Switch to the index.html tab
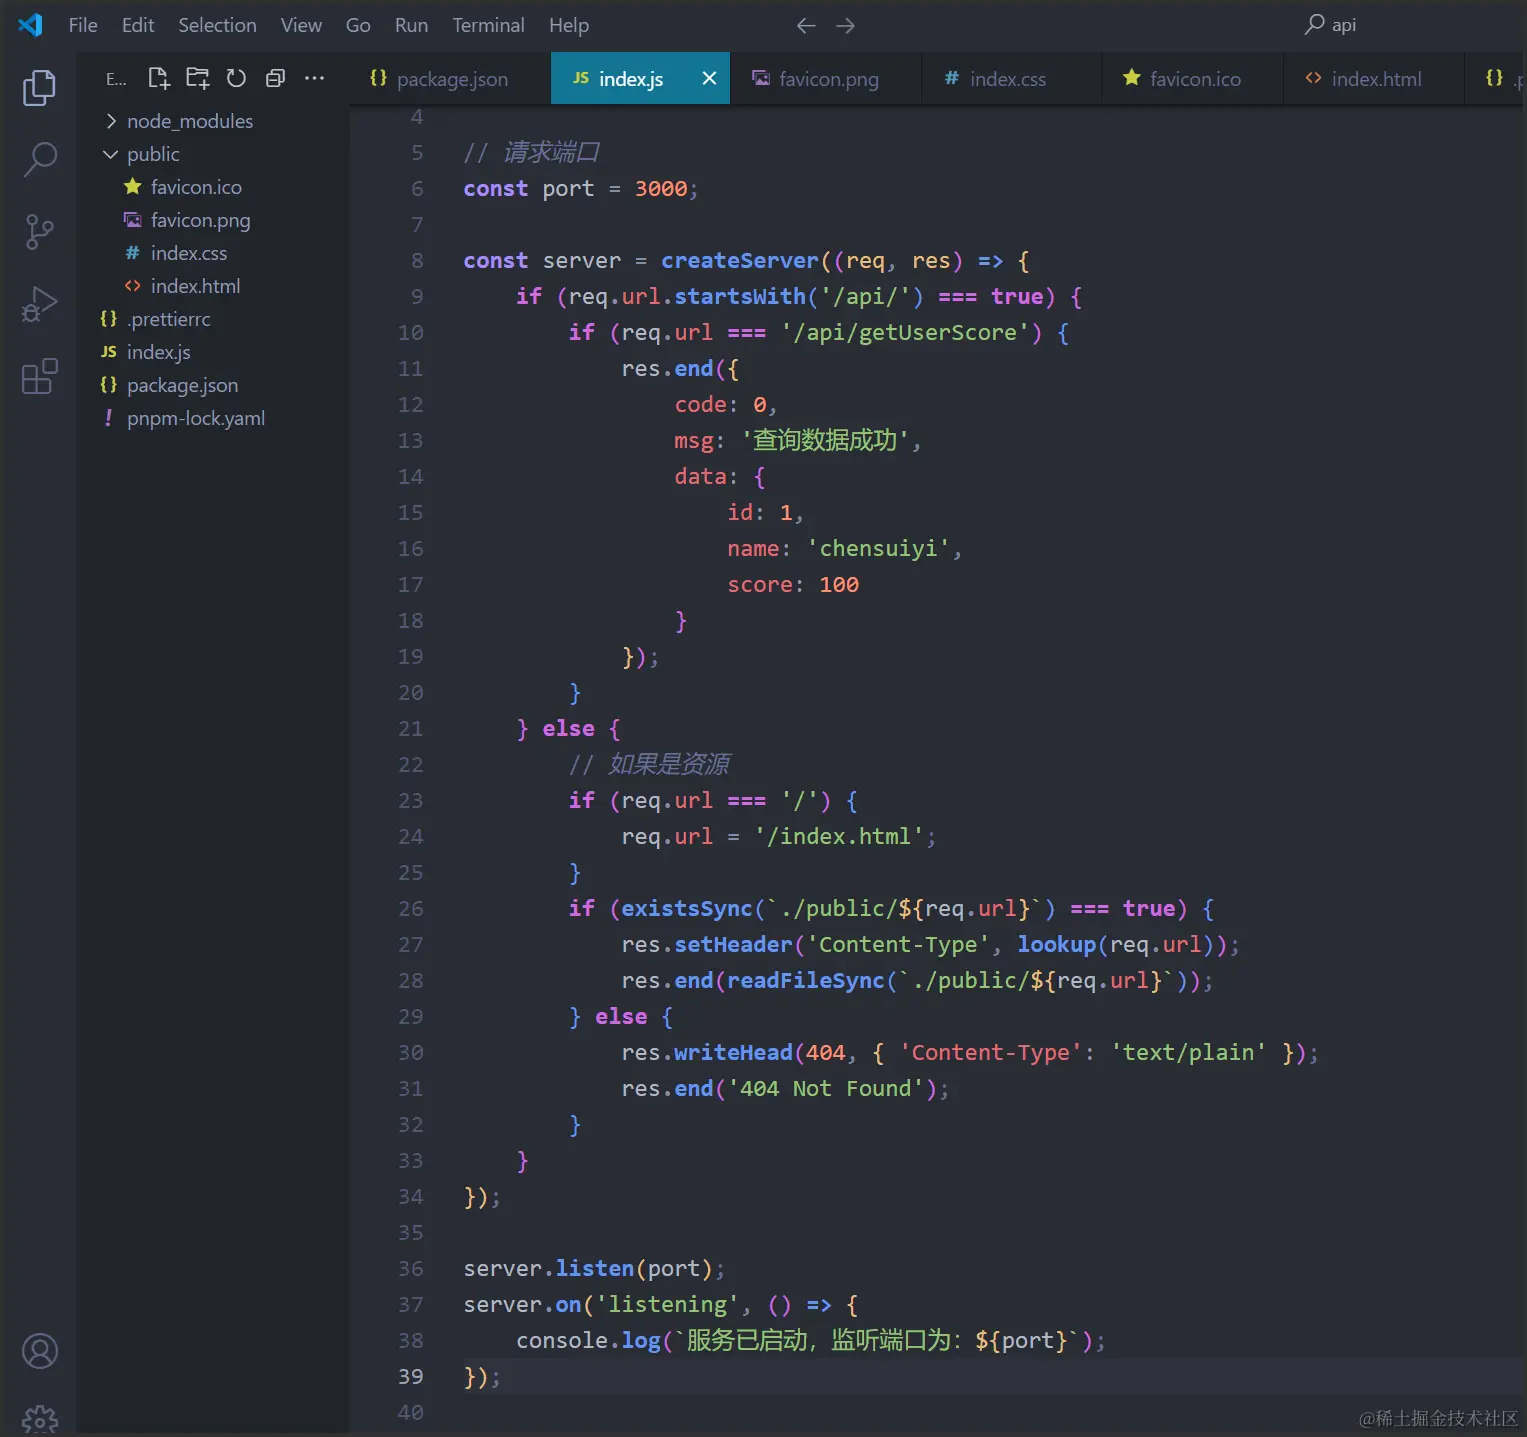The image size is (1527, 1437). [x=1373, y=78]
